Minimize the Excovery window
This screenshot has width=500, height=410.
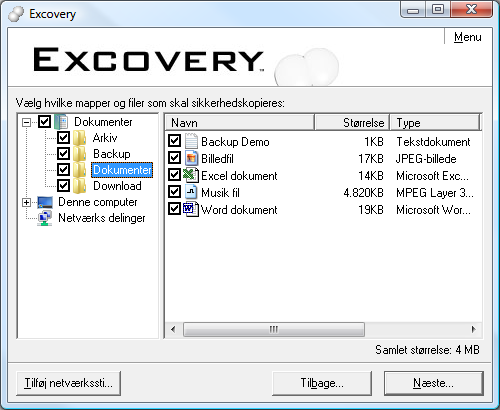click(413, 10)
